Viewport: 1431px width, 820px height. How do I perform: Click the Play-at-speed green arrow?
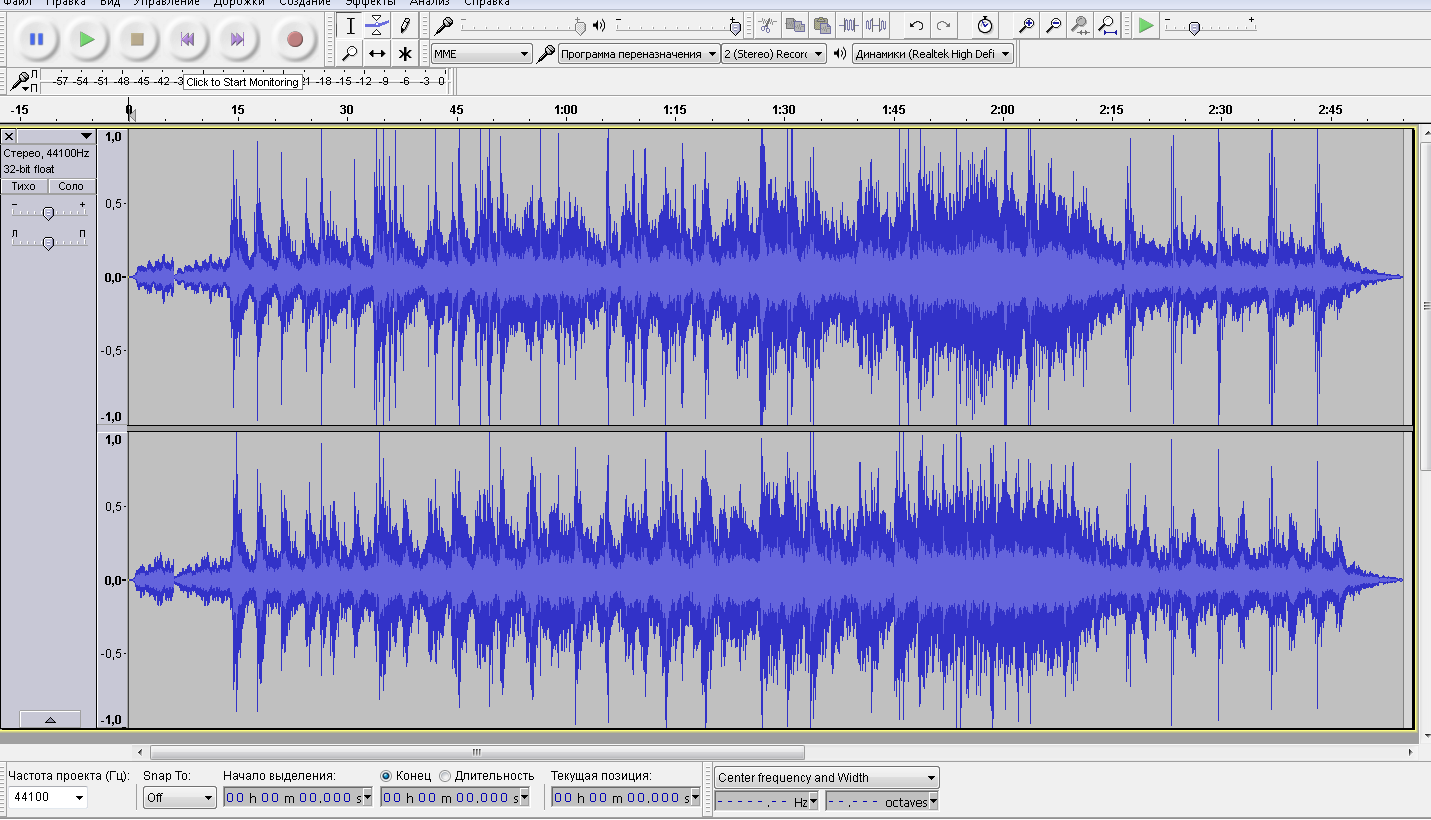[x=1146, y=25]
